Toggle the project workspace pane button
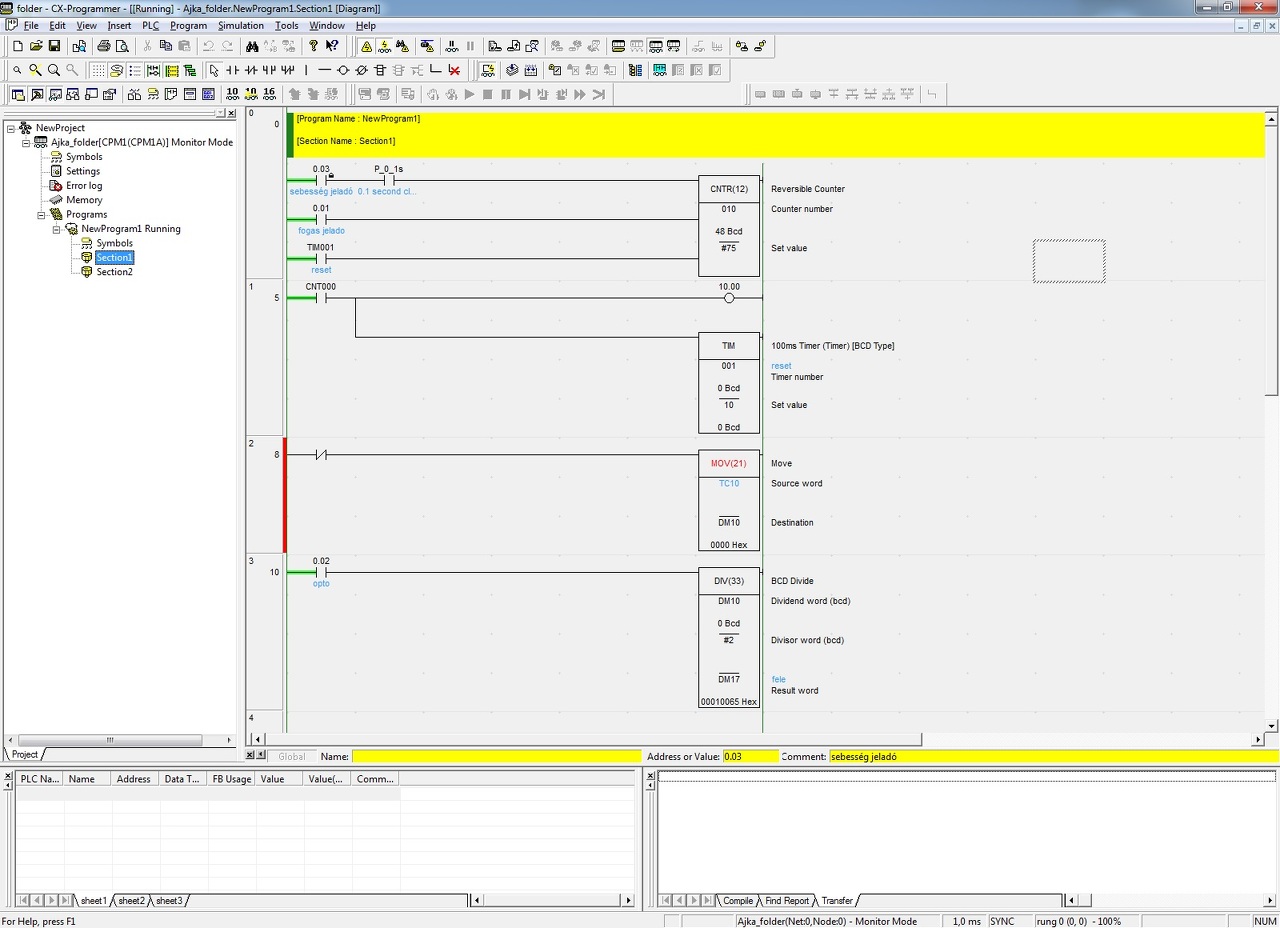The width and height of the screenshot is (1280, 928). click(x=17, y=94)
